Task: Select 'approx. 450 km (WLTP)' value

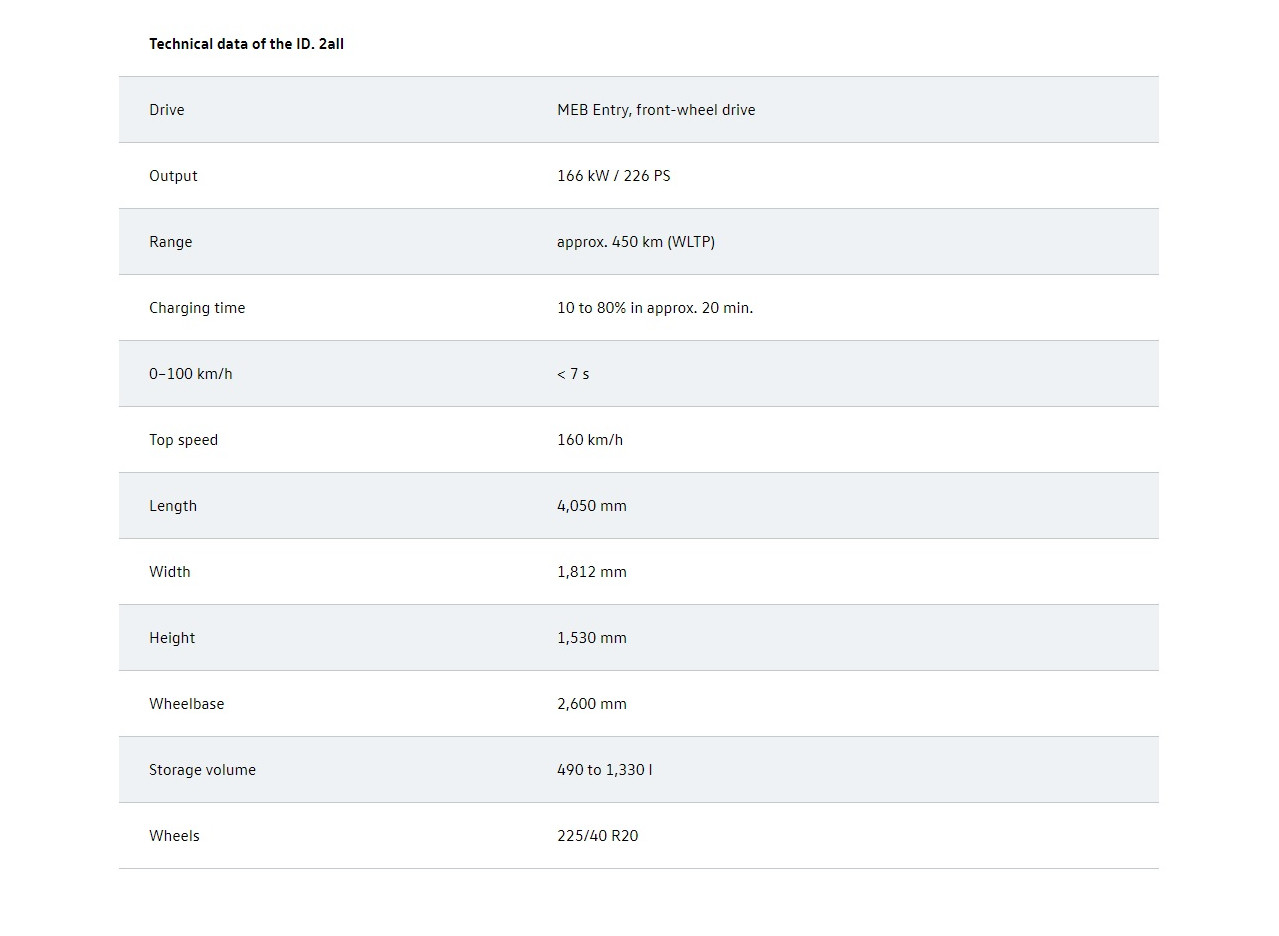Action: point(636,242)
